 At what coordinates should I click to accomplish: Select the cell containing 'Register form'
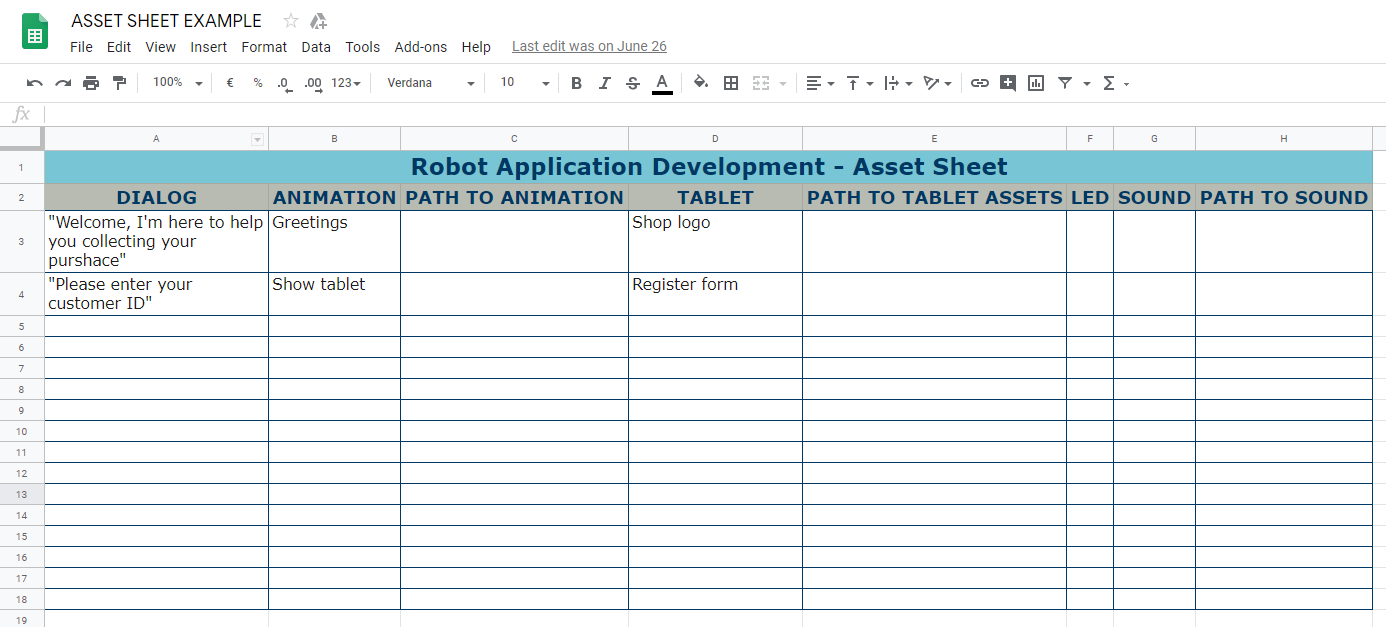tap(715, 294)
